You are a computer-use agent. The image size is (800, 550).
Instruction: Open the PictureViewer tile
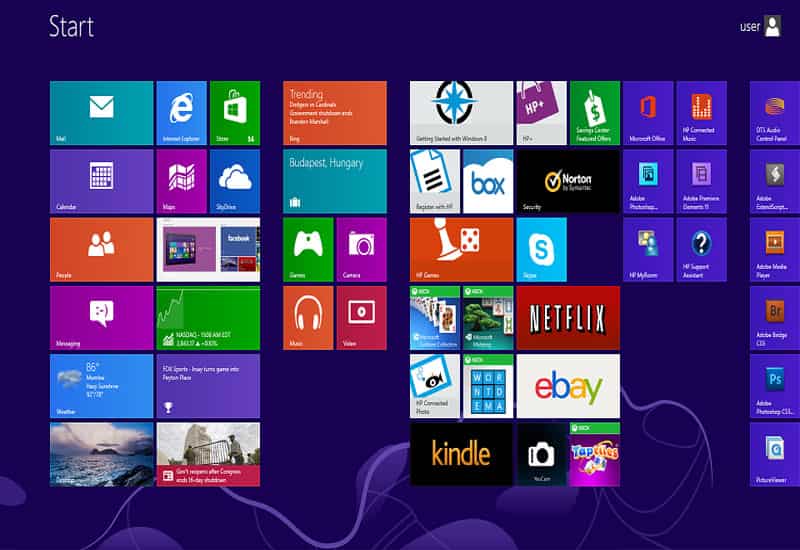click(775, 454)
